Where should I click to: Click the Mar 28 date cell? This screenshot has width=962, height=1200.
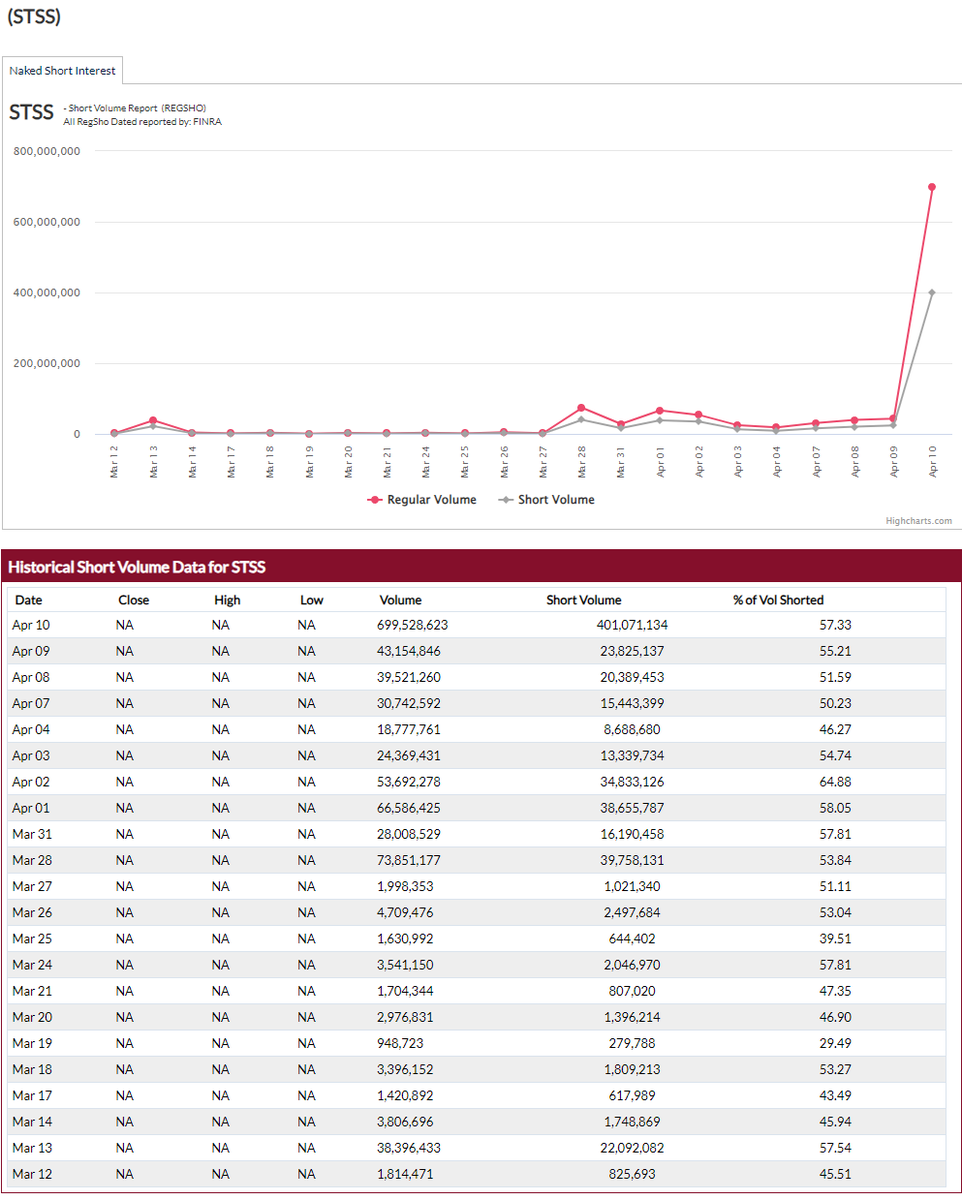coord(30,860)
